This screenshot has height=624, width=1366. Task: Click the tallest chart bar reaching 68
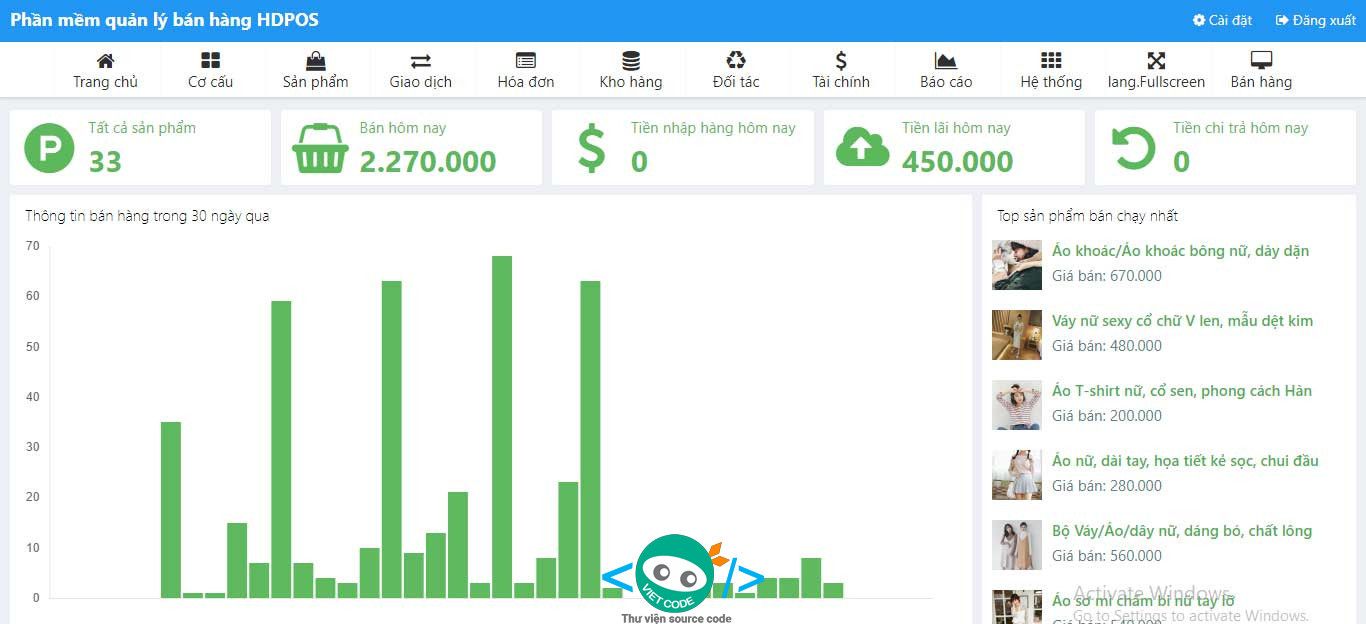502,427
